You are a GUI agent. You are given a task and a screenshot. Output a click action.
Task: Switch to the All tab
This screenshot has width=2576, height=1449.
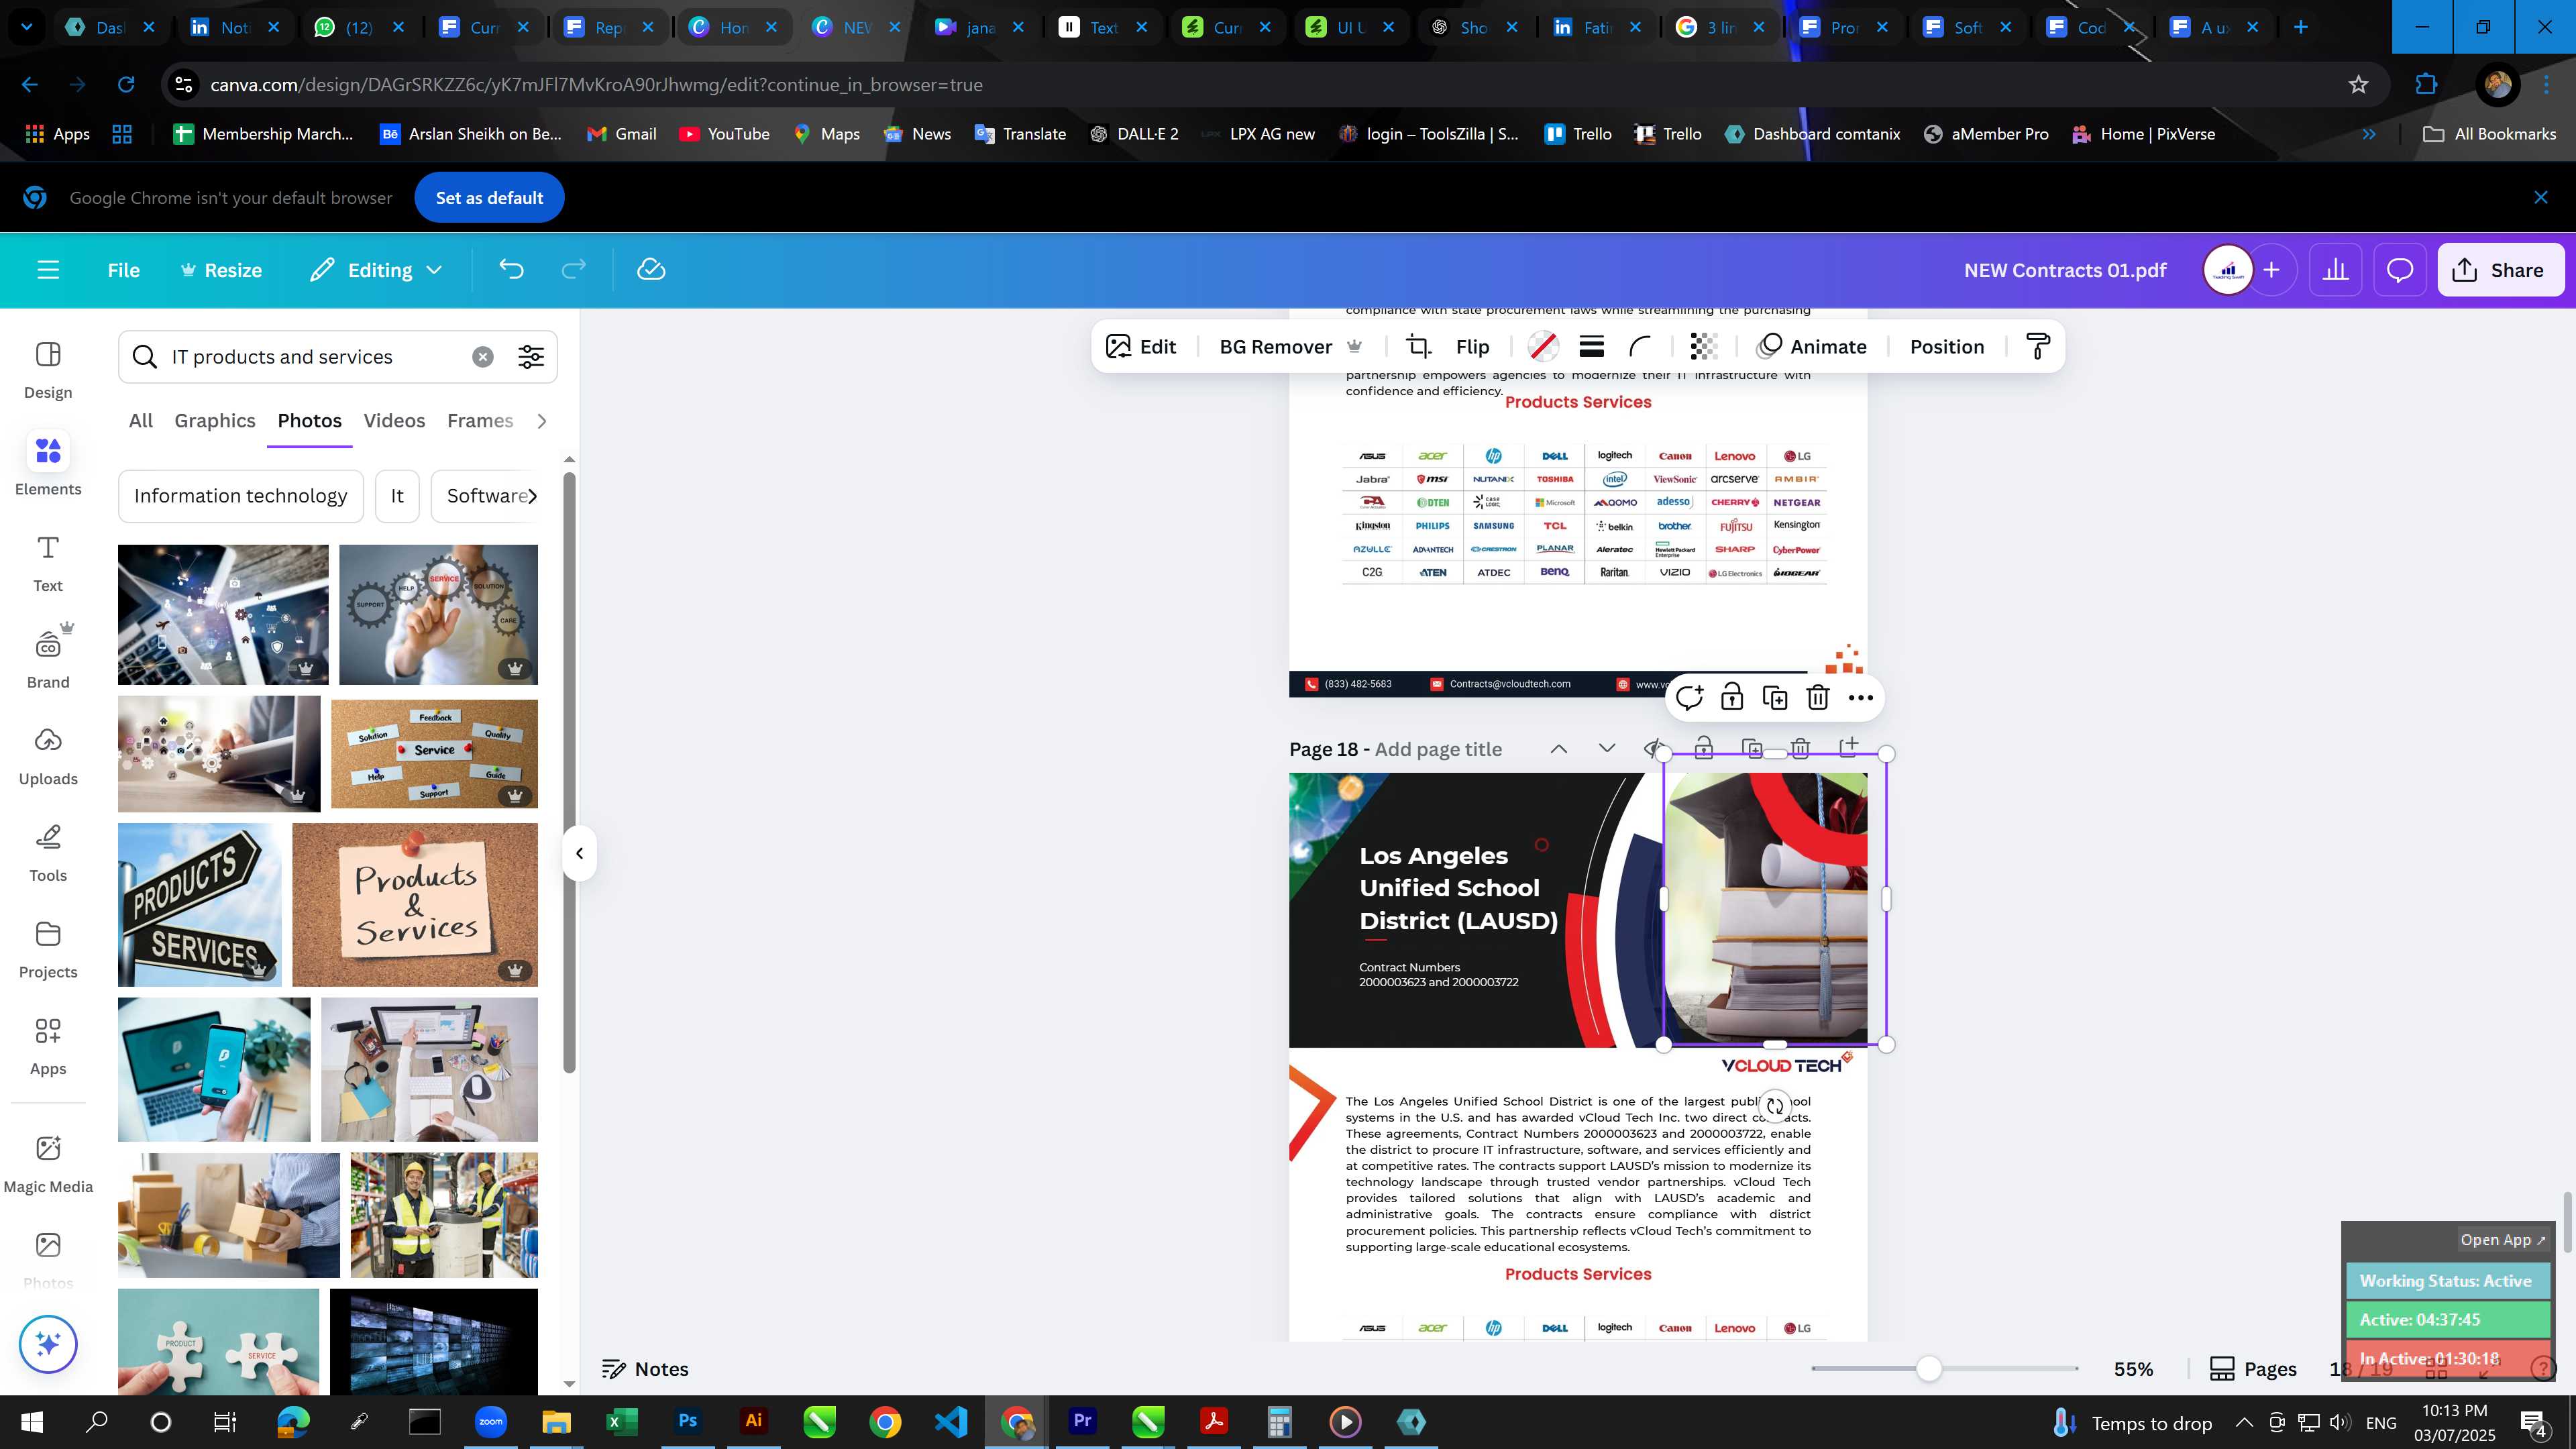141,421
